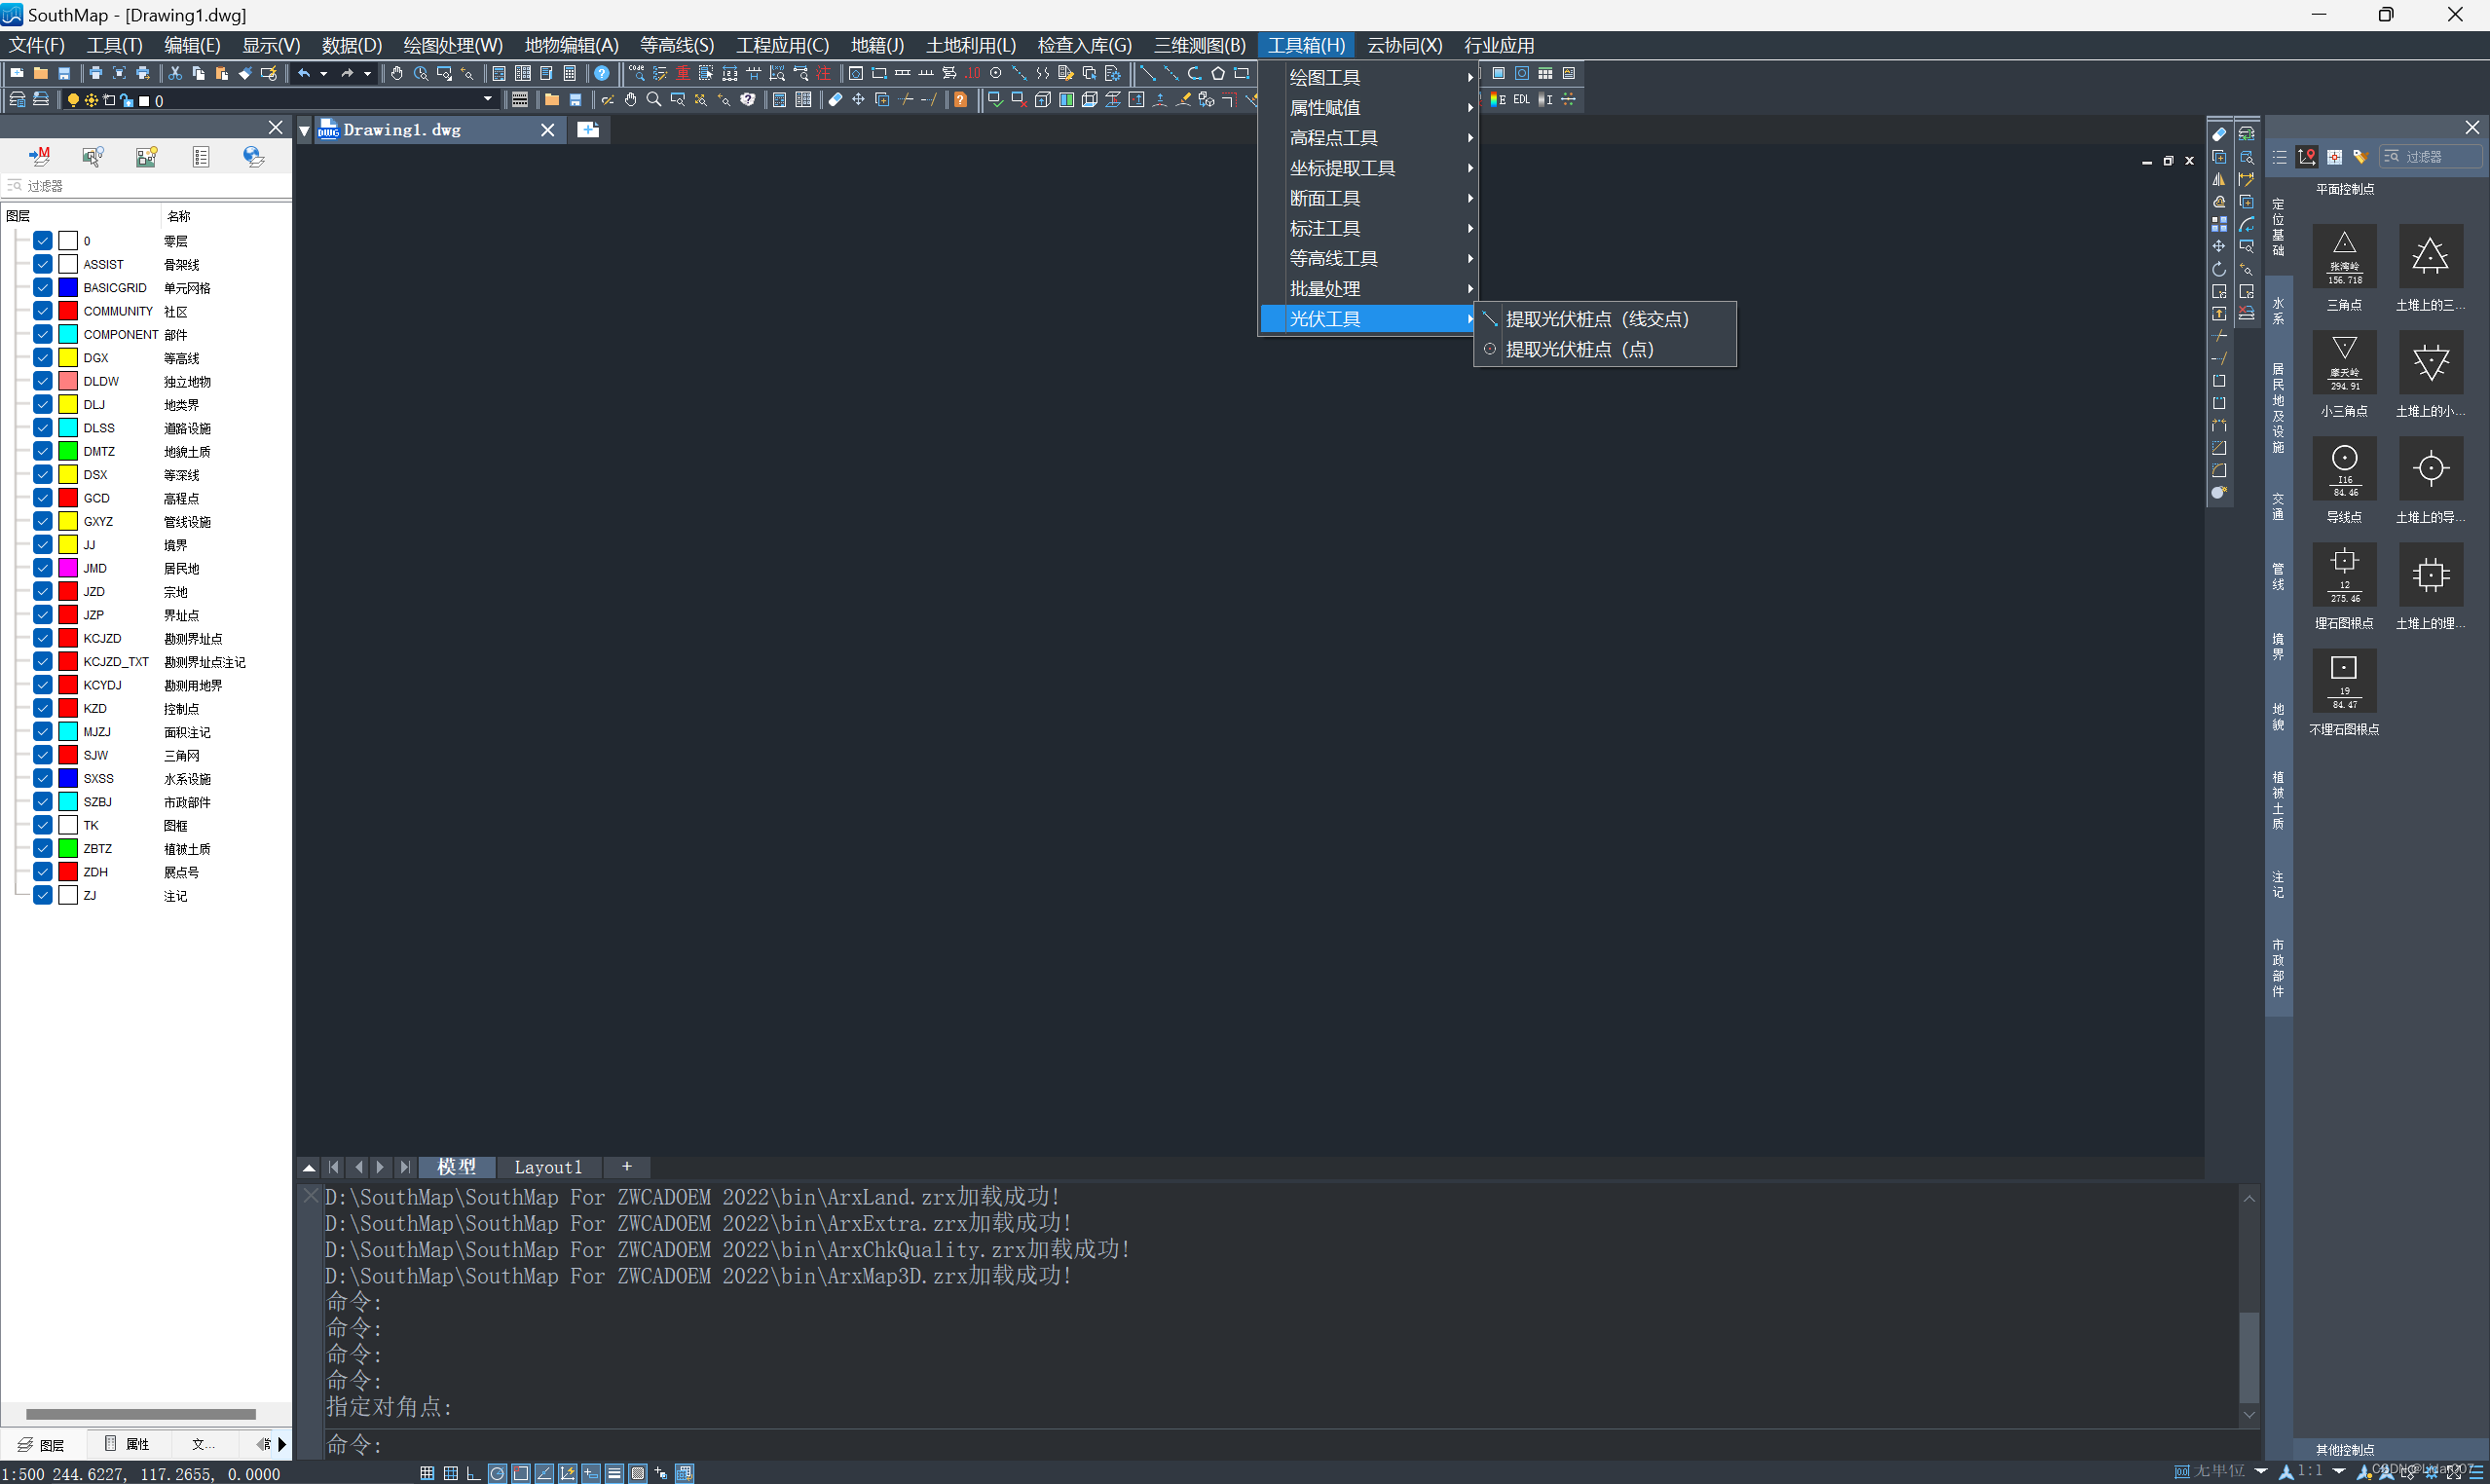Toggle the JMD layer checkbox
The width and height of the screenshot is (2490, 1484).
coord(43,568)
